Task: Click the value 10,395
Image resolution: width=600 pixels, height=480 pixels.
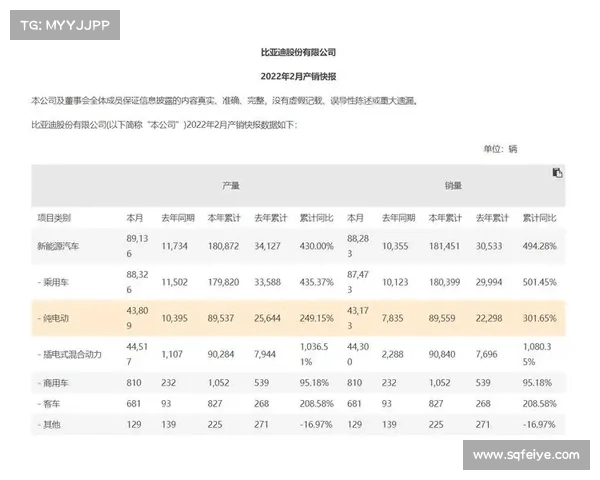Action: pyautogui.click(x=174, y=318)
